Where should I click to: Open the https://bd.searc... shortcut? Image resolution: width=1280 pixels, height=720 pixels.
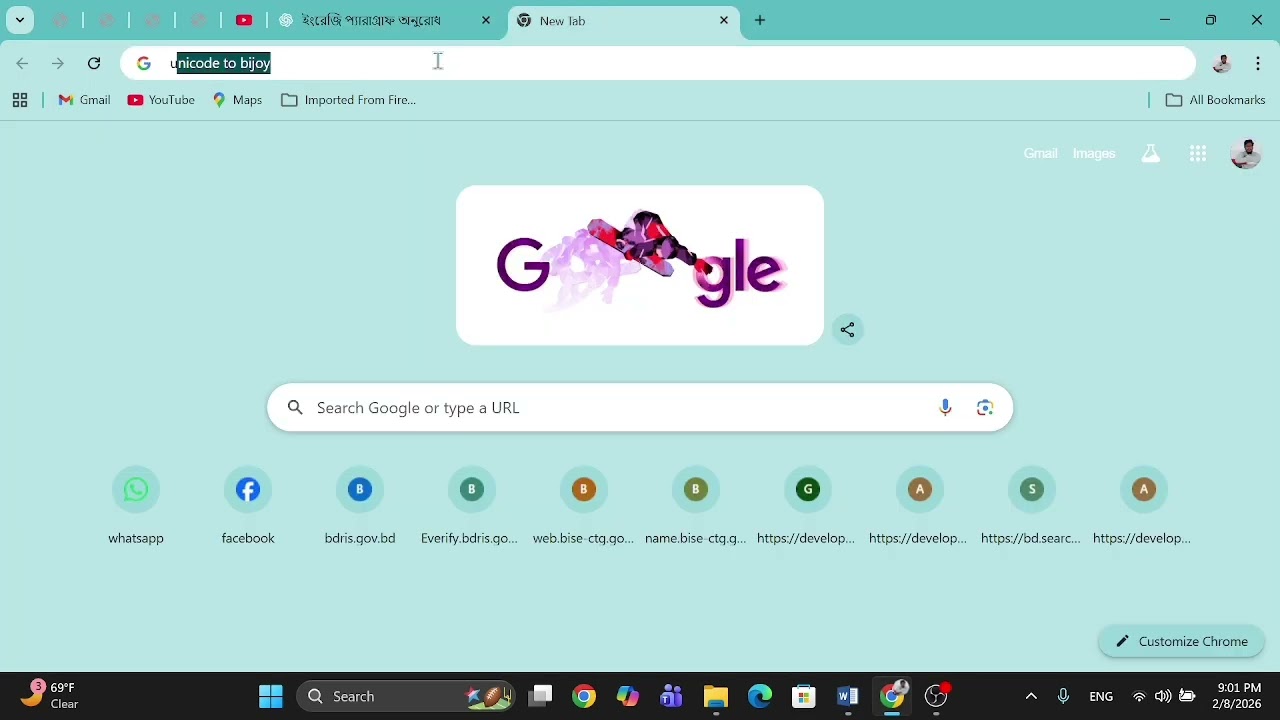[x=1032, y=507]
